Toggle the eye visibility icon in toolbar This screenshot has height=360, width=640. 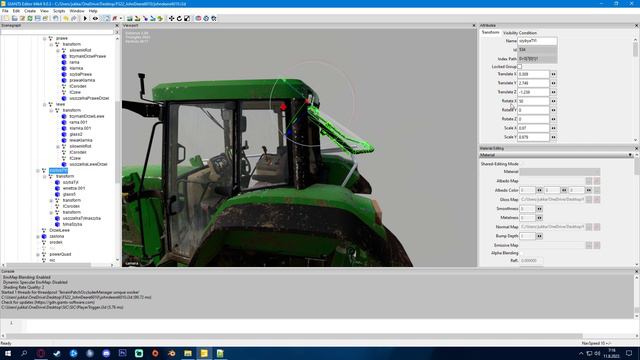[95, 18]
